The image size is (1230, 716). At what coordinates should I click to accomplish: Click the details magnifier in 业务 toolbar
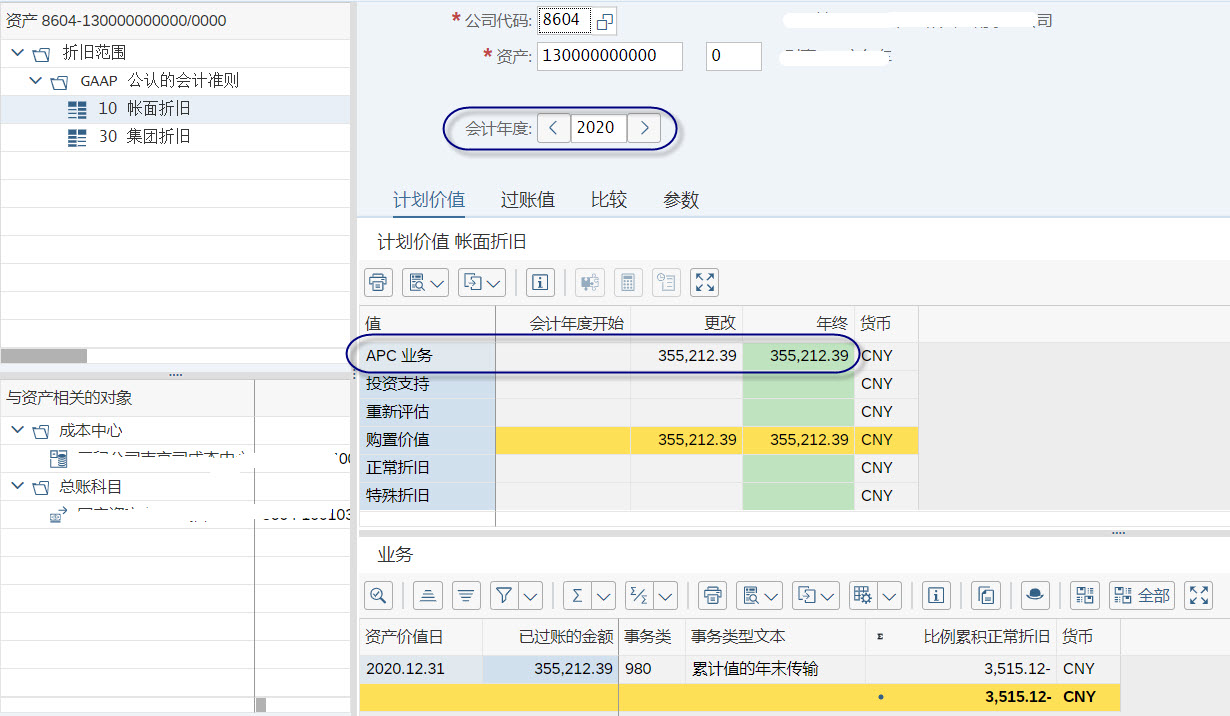pyautogui.click(x=378, y=596)
